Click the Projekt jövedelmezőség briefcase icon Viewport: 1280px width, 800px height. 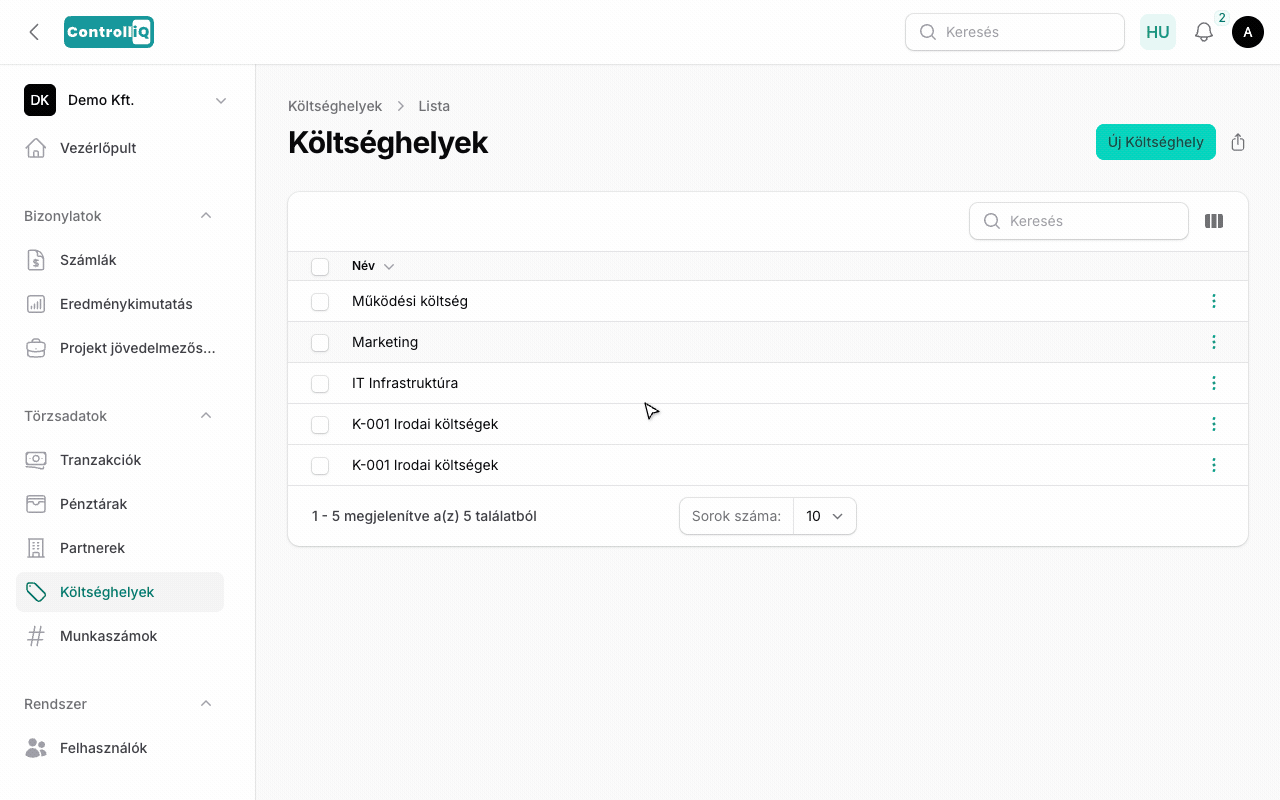click(x=36, y=348)
